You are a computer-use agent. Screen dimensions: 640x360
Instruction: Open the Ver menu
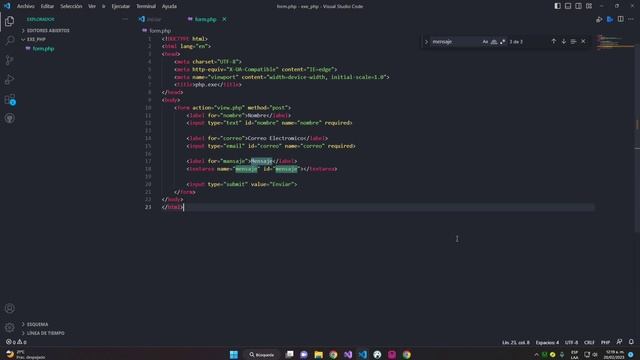point(92,6)
